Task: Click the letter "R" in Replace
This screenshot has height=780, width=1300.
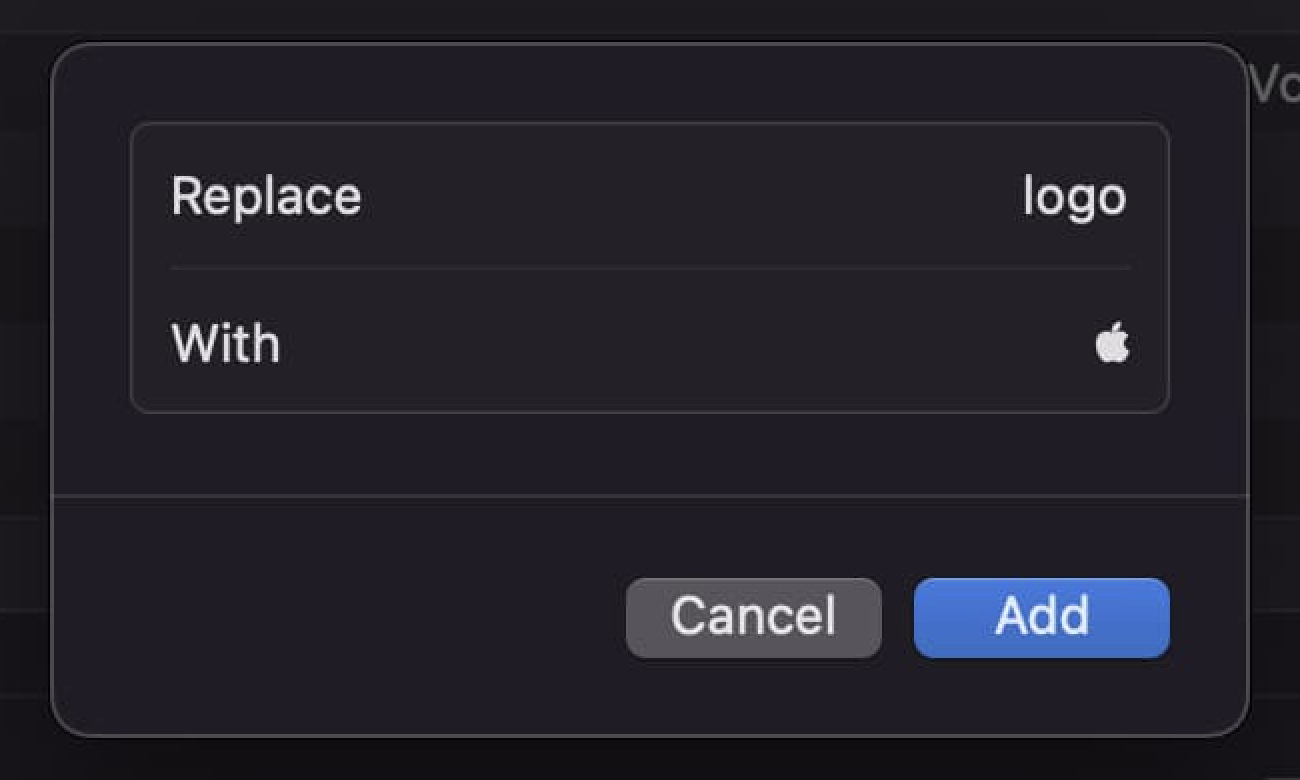Action: (x=184, y=196)
